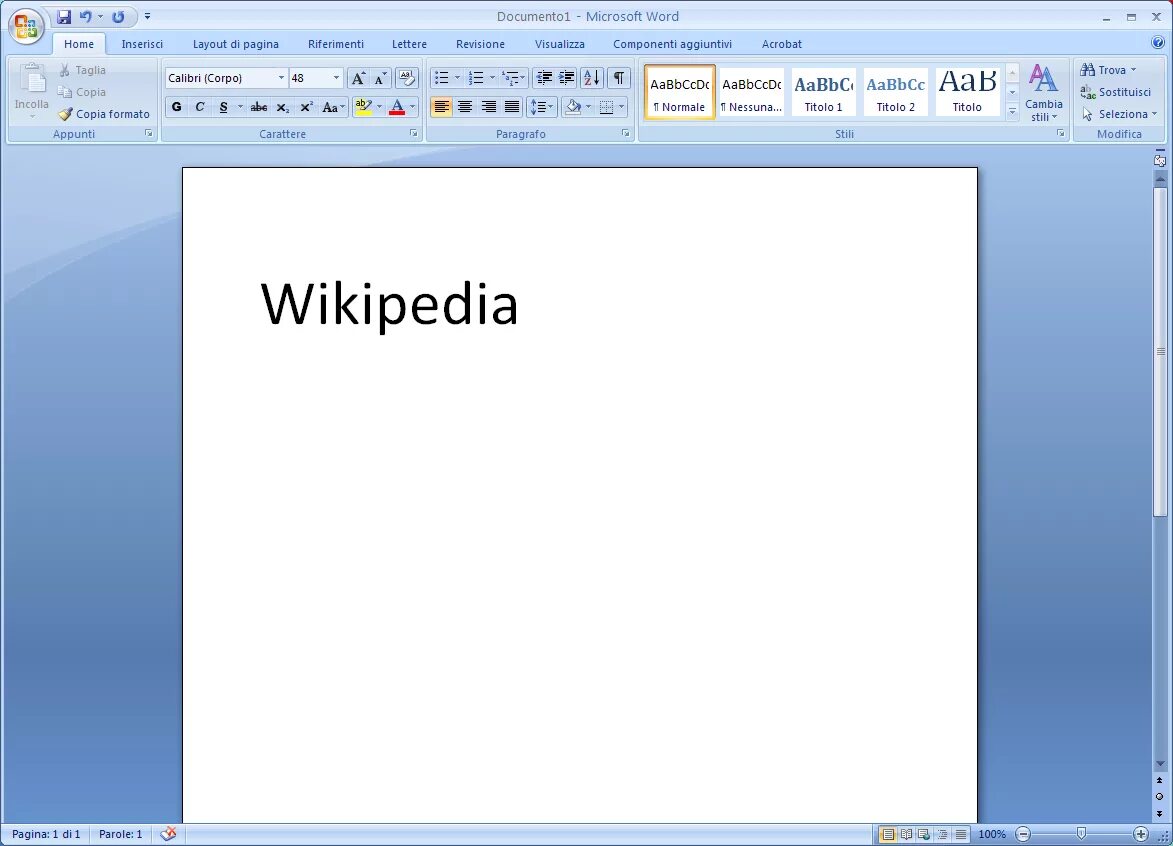Zoom in with the plus button
The height and width of the screenshot is (846, 1173).
click(1140, 833)
